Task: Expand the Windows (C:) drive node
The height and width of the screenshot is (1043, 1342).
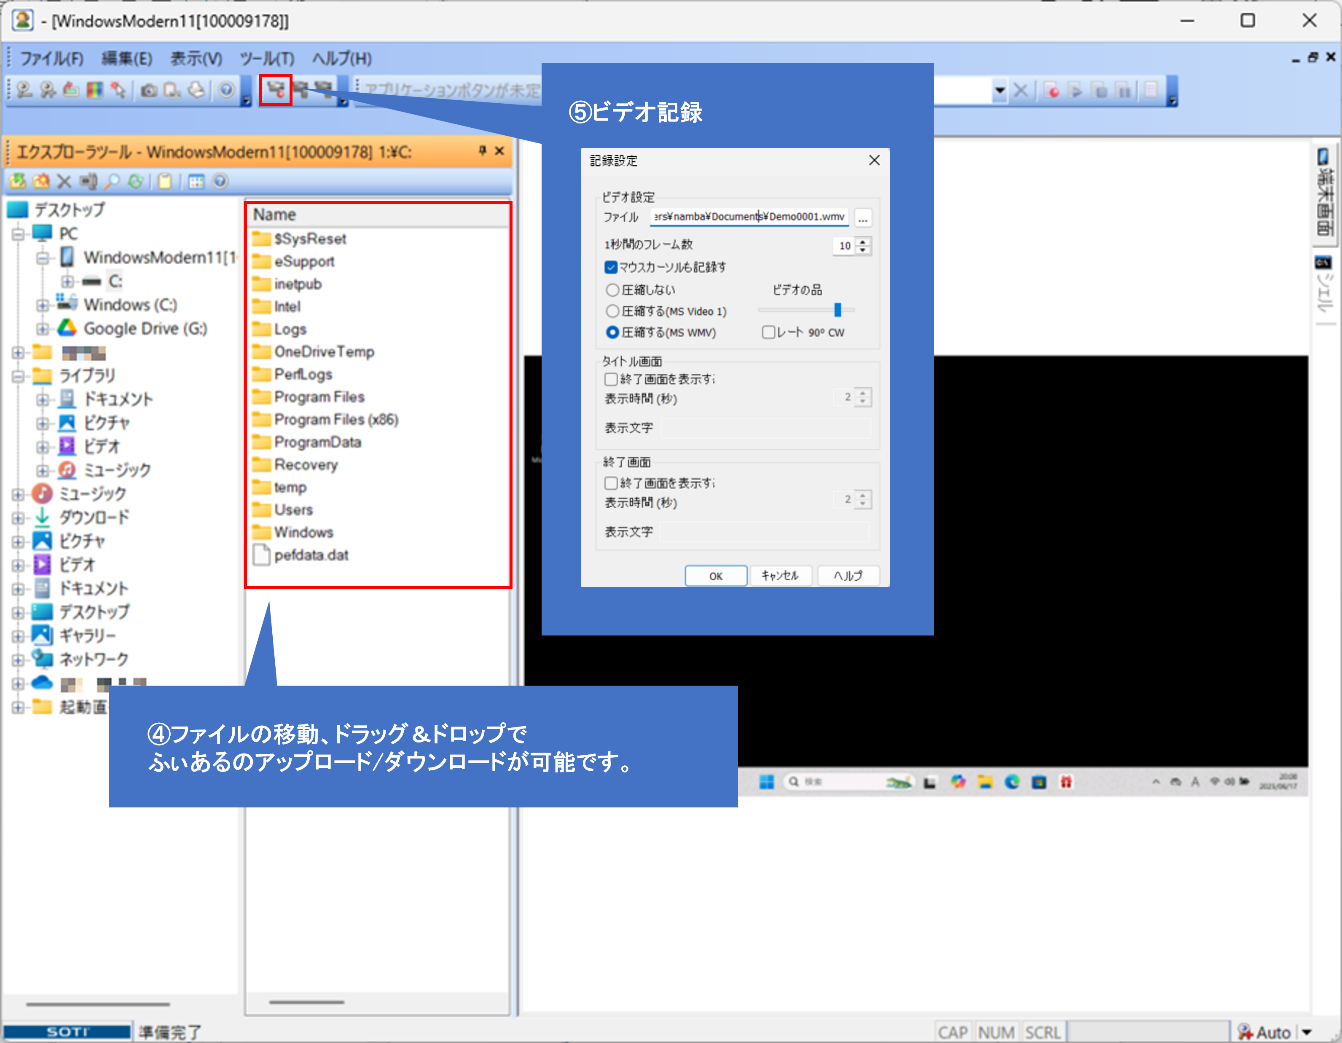Action: [42, 305]
